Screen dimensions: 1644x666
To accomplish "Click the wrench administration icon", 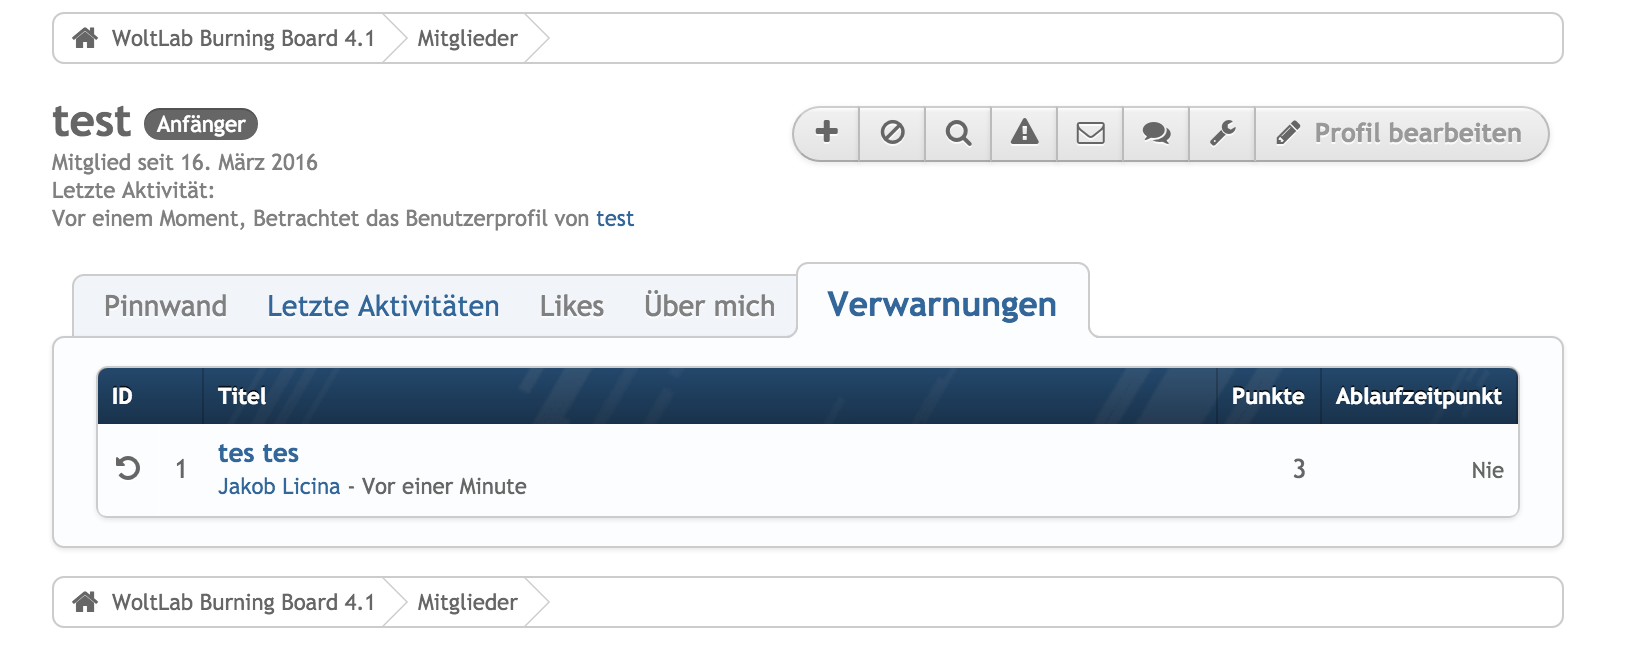I will (x=1222, y=133).
